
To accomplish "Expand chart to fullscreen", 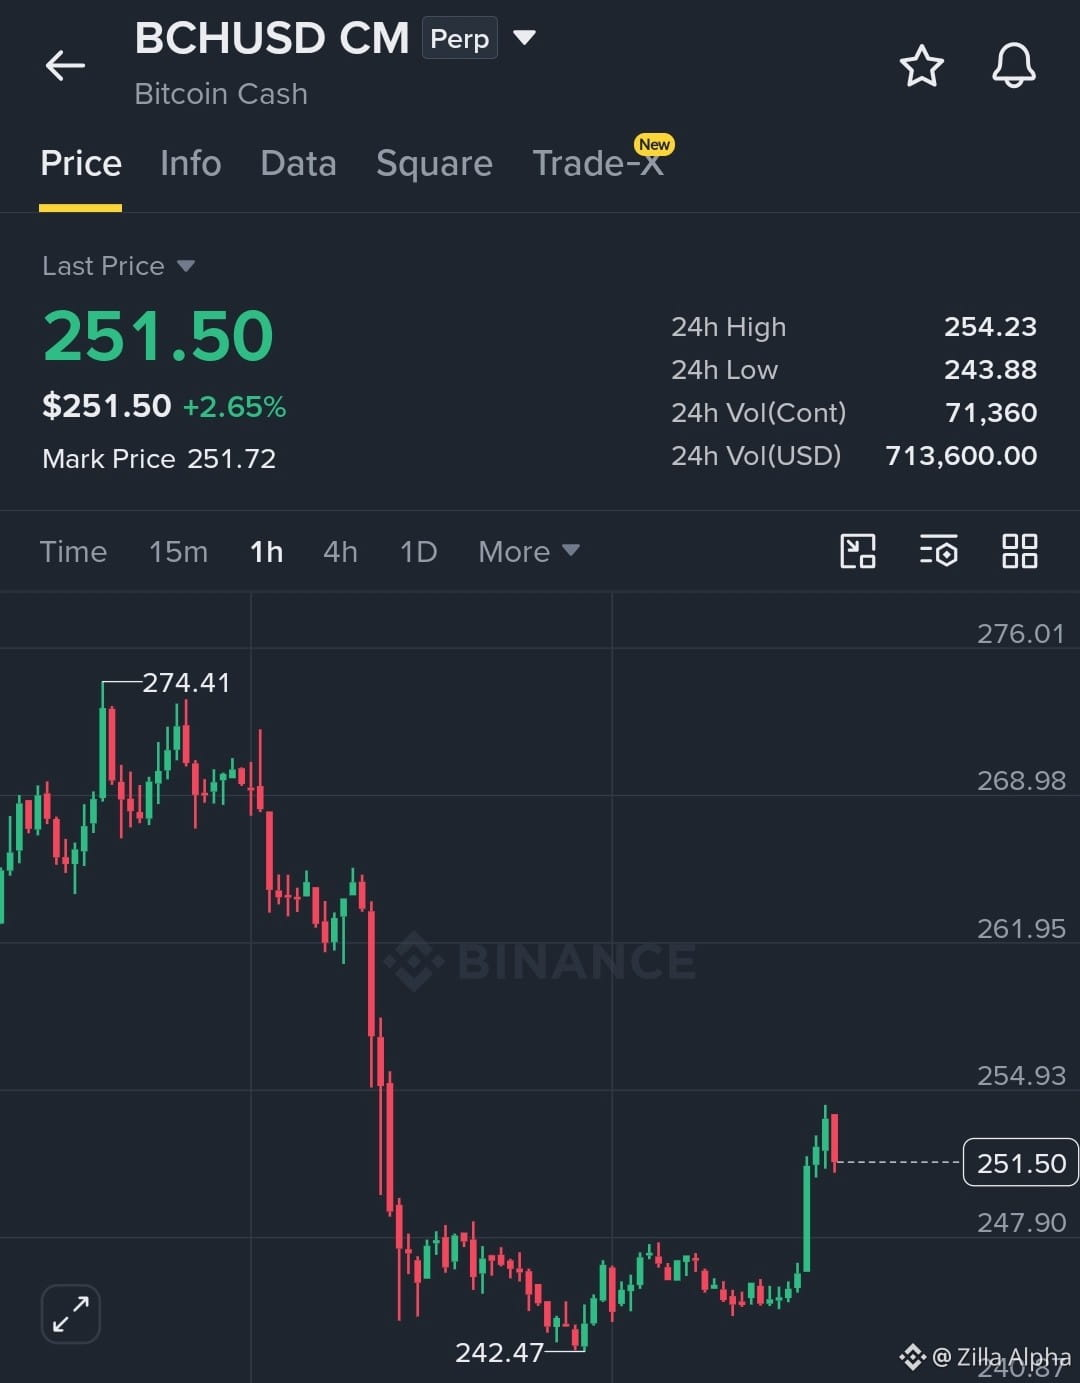I will click(71, 1314).
